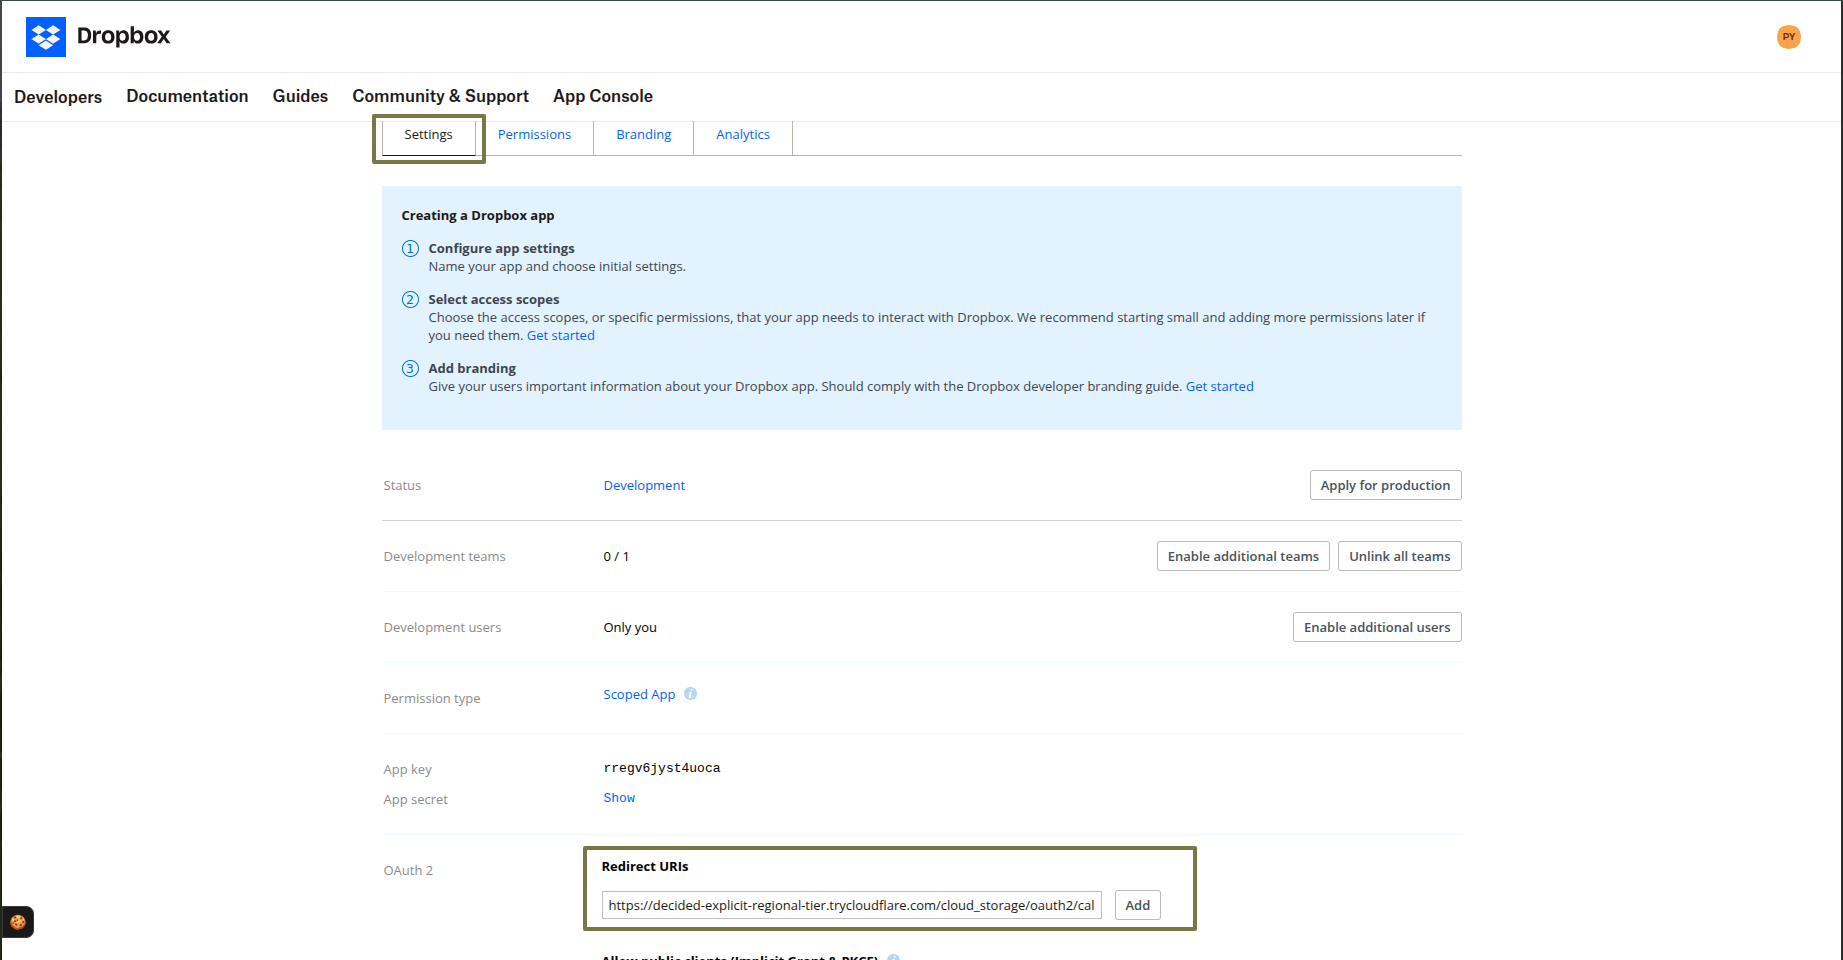The width and height of the screenshot is (1843, 960).
Task: Click the 'App secret' label
Action: point(416,800)
